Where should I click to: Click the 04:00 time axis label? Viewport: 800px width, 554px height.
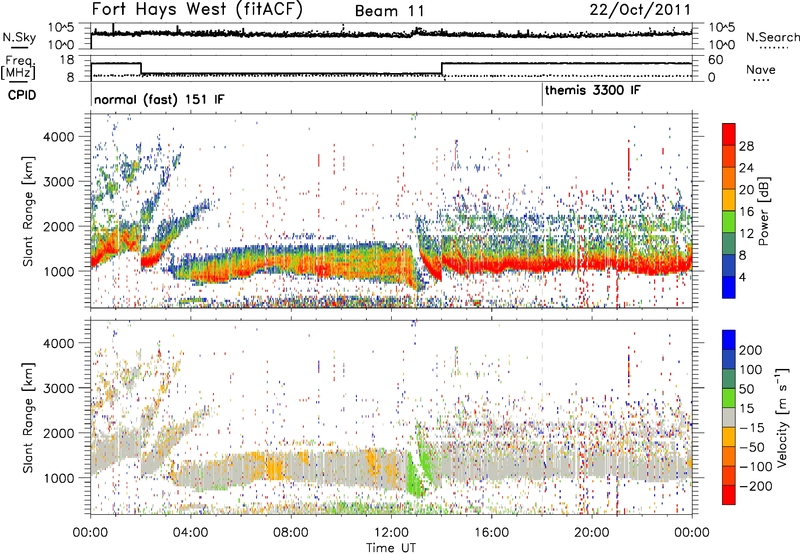(190, 533)
